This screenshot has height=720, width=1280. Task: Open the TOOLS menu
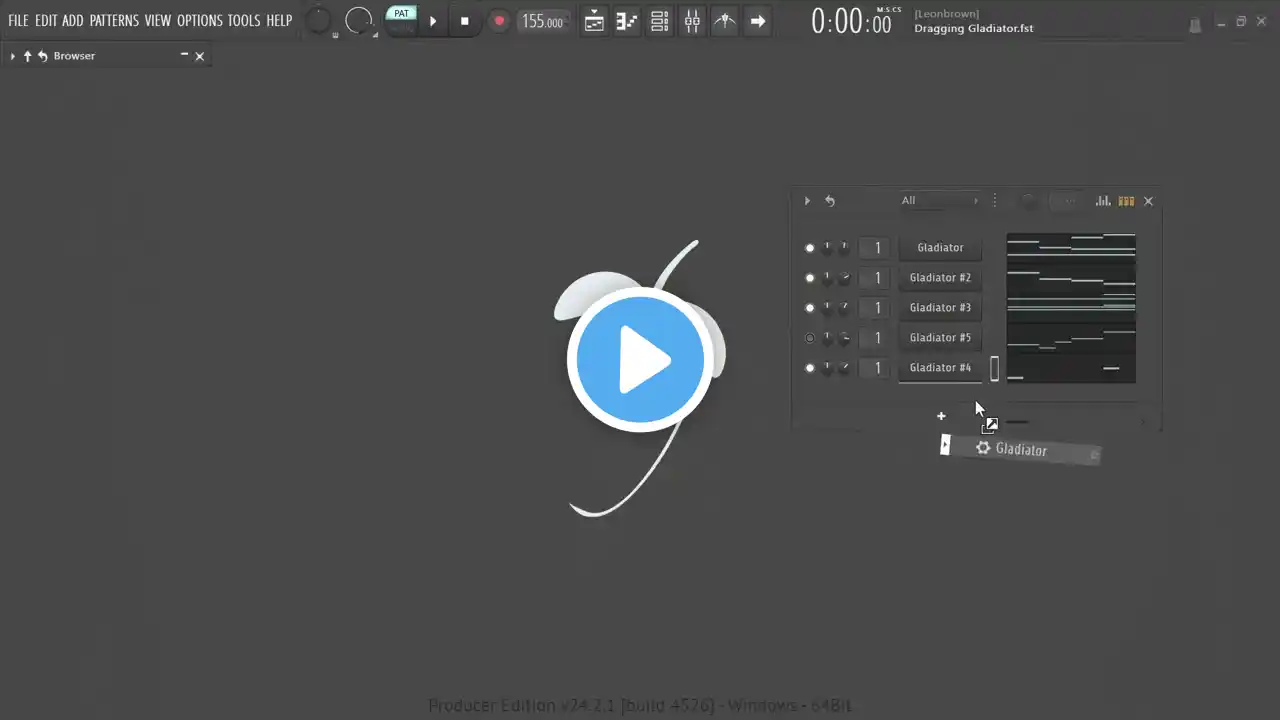click(244, 20)
